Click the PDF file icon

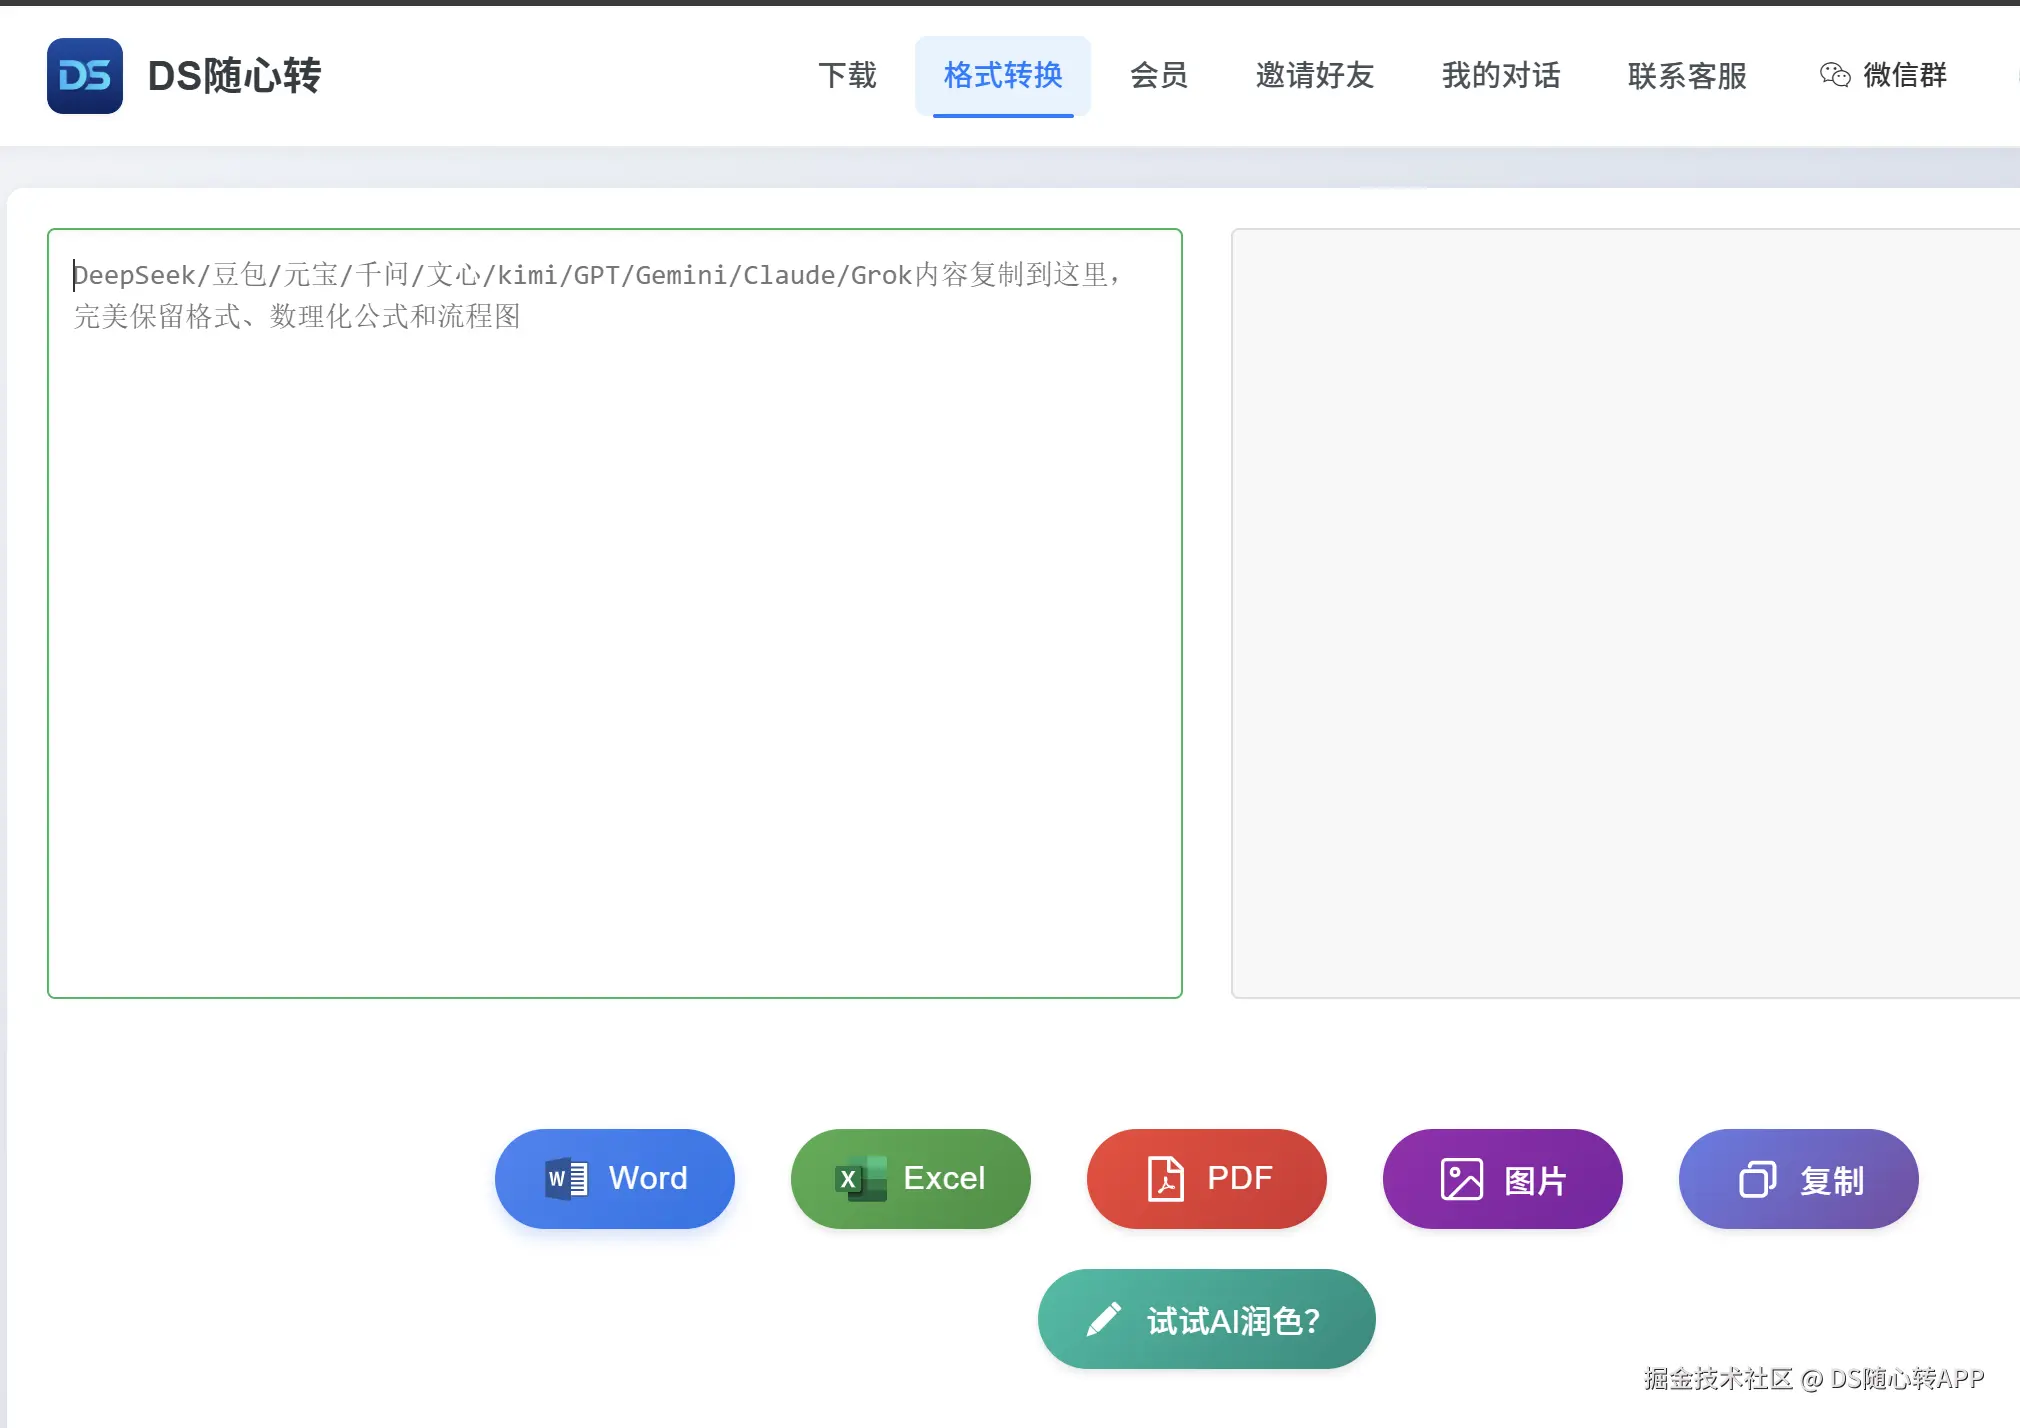(1165, 1179)
